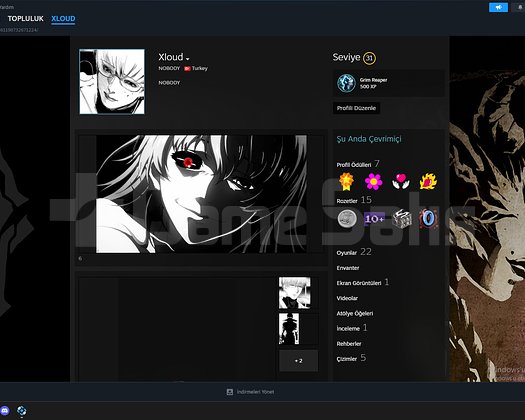
Task: Click the İndirmeleri Yönet downloads button
Action: coord(255,392)
